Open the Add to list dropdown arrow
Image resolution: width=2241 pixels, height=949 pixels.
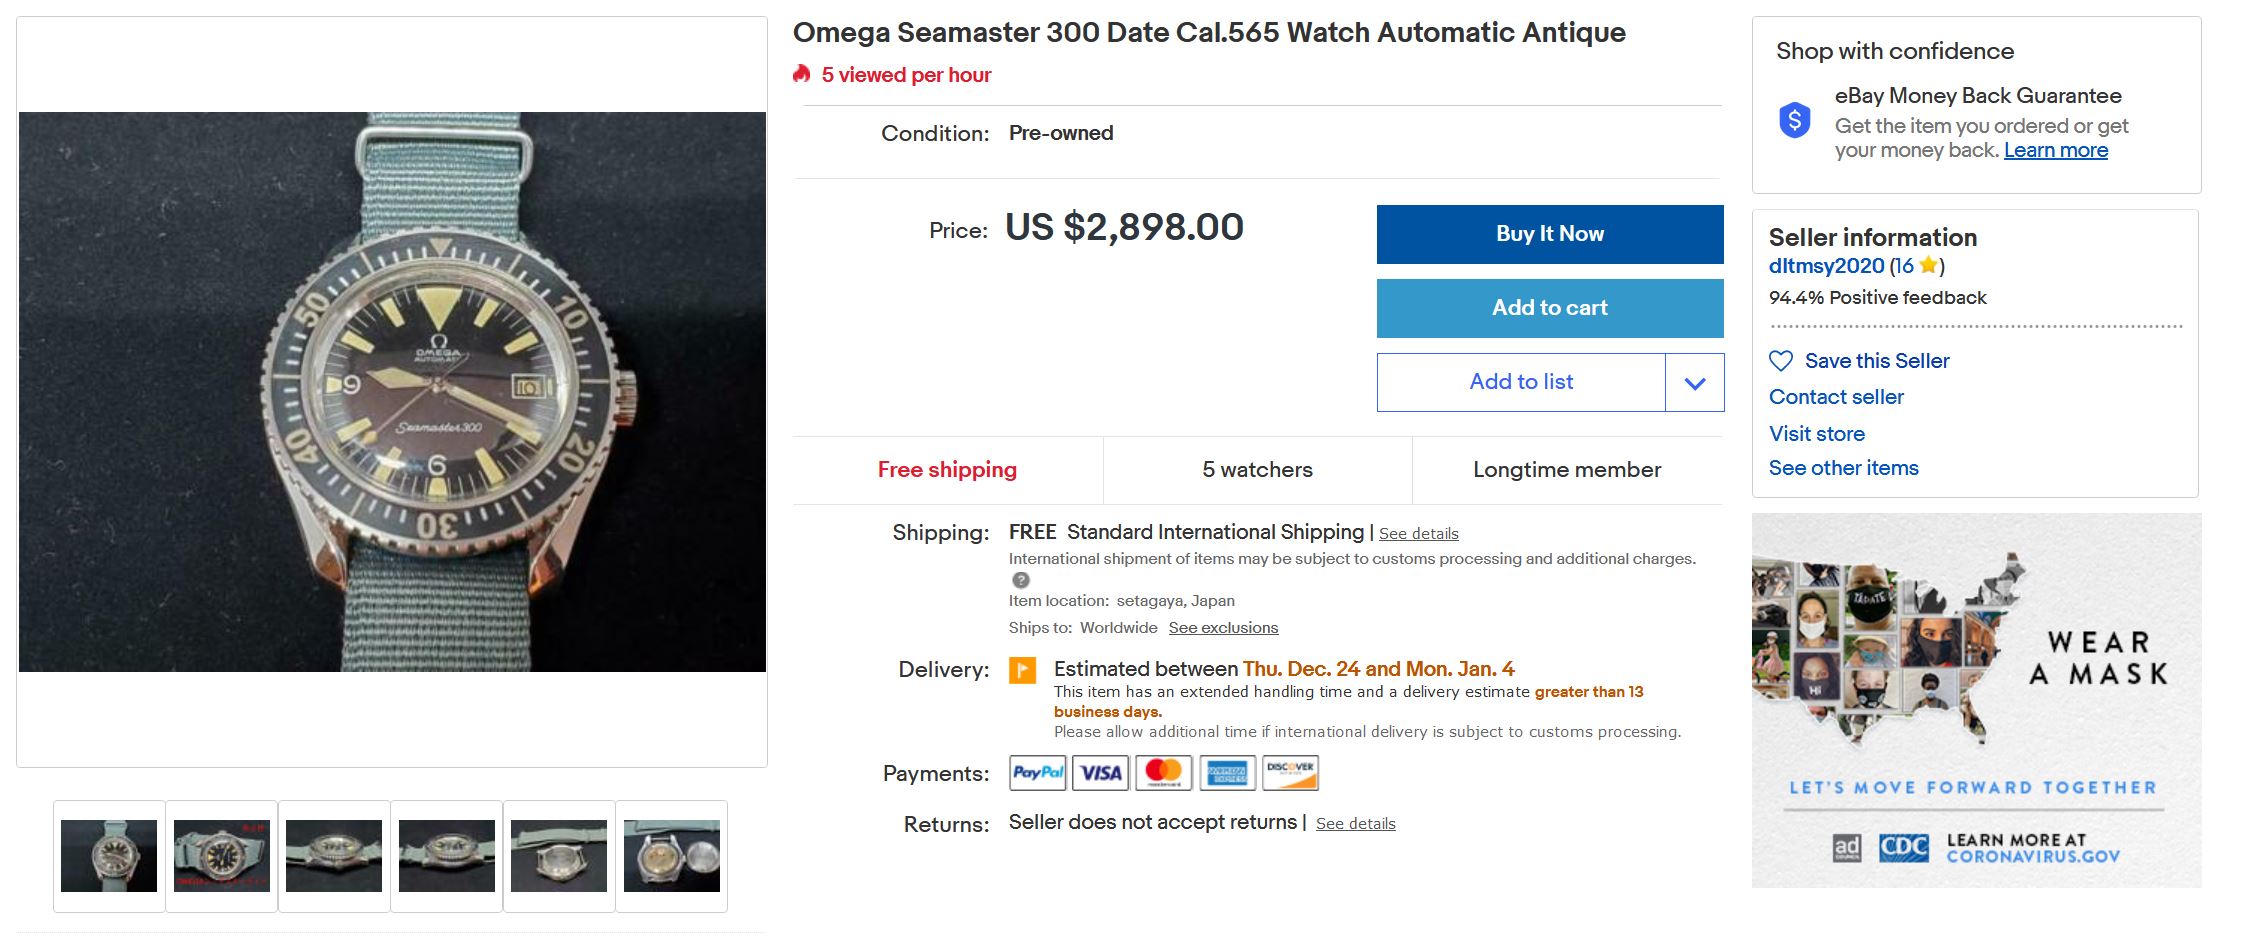point(1695,383)
